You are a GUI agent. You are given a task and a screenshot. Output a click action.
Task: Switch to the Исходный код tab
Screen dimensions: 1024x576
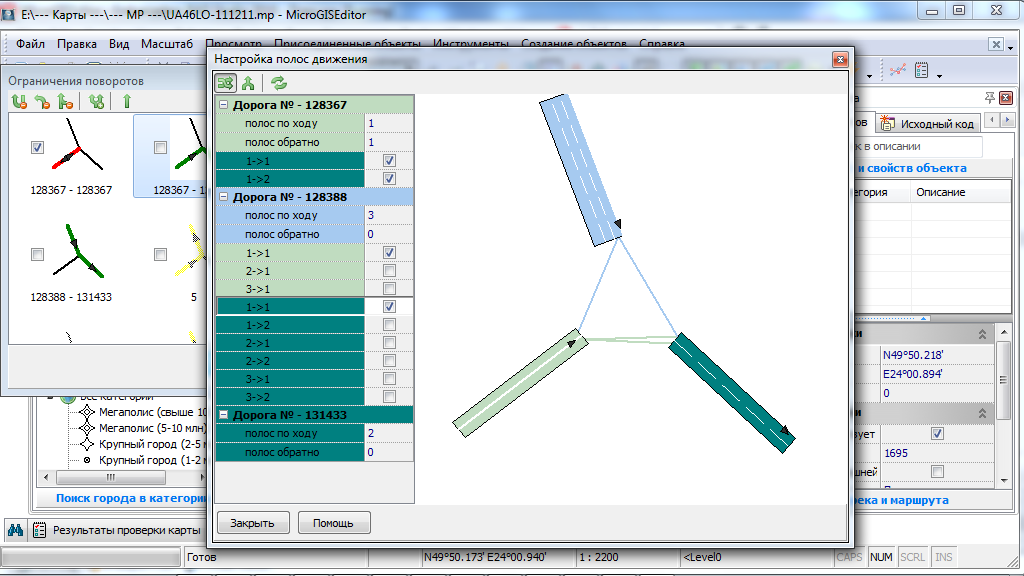pos(928,123)
